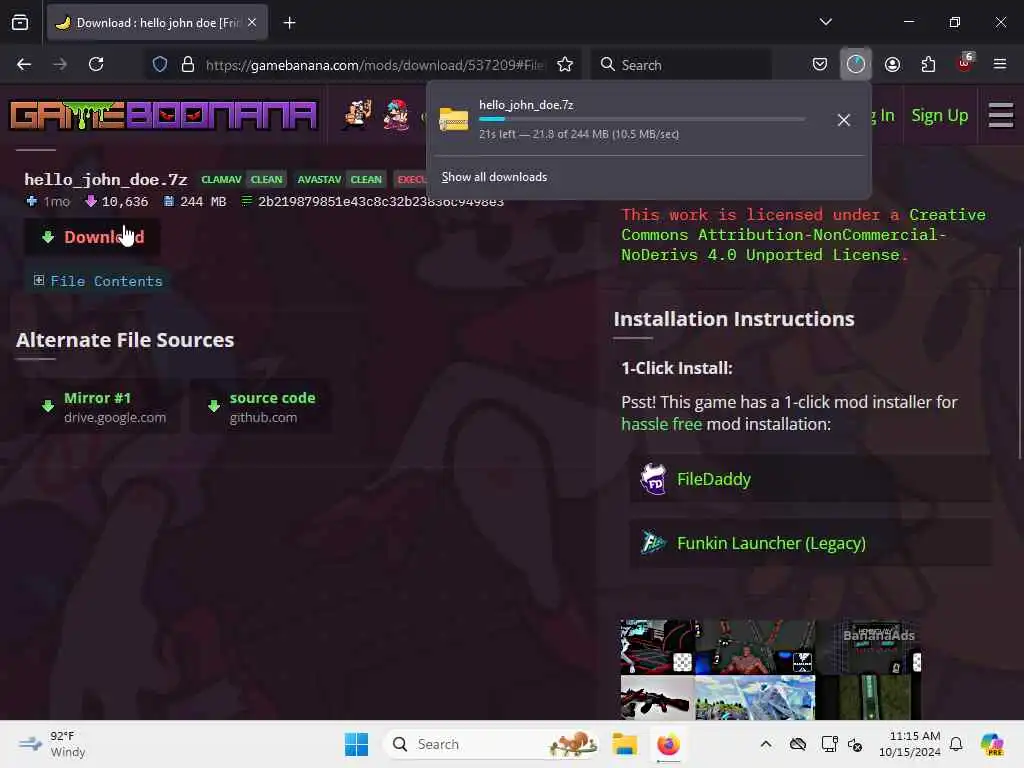1024x768 pixels.
Task: Click the Sign Up link
Action: coord(940,116)
